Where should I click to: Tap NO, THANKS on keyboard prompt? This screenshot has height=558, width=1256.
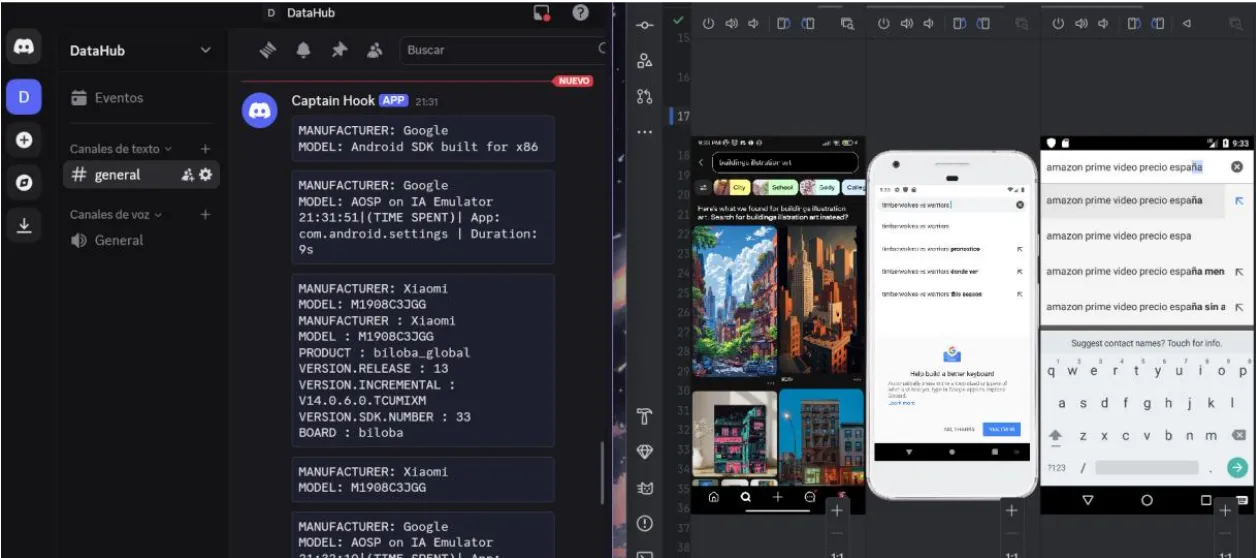[x=959, y=429]
